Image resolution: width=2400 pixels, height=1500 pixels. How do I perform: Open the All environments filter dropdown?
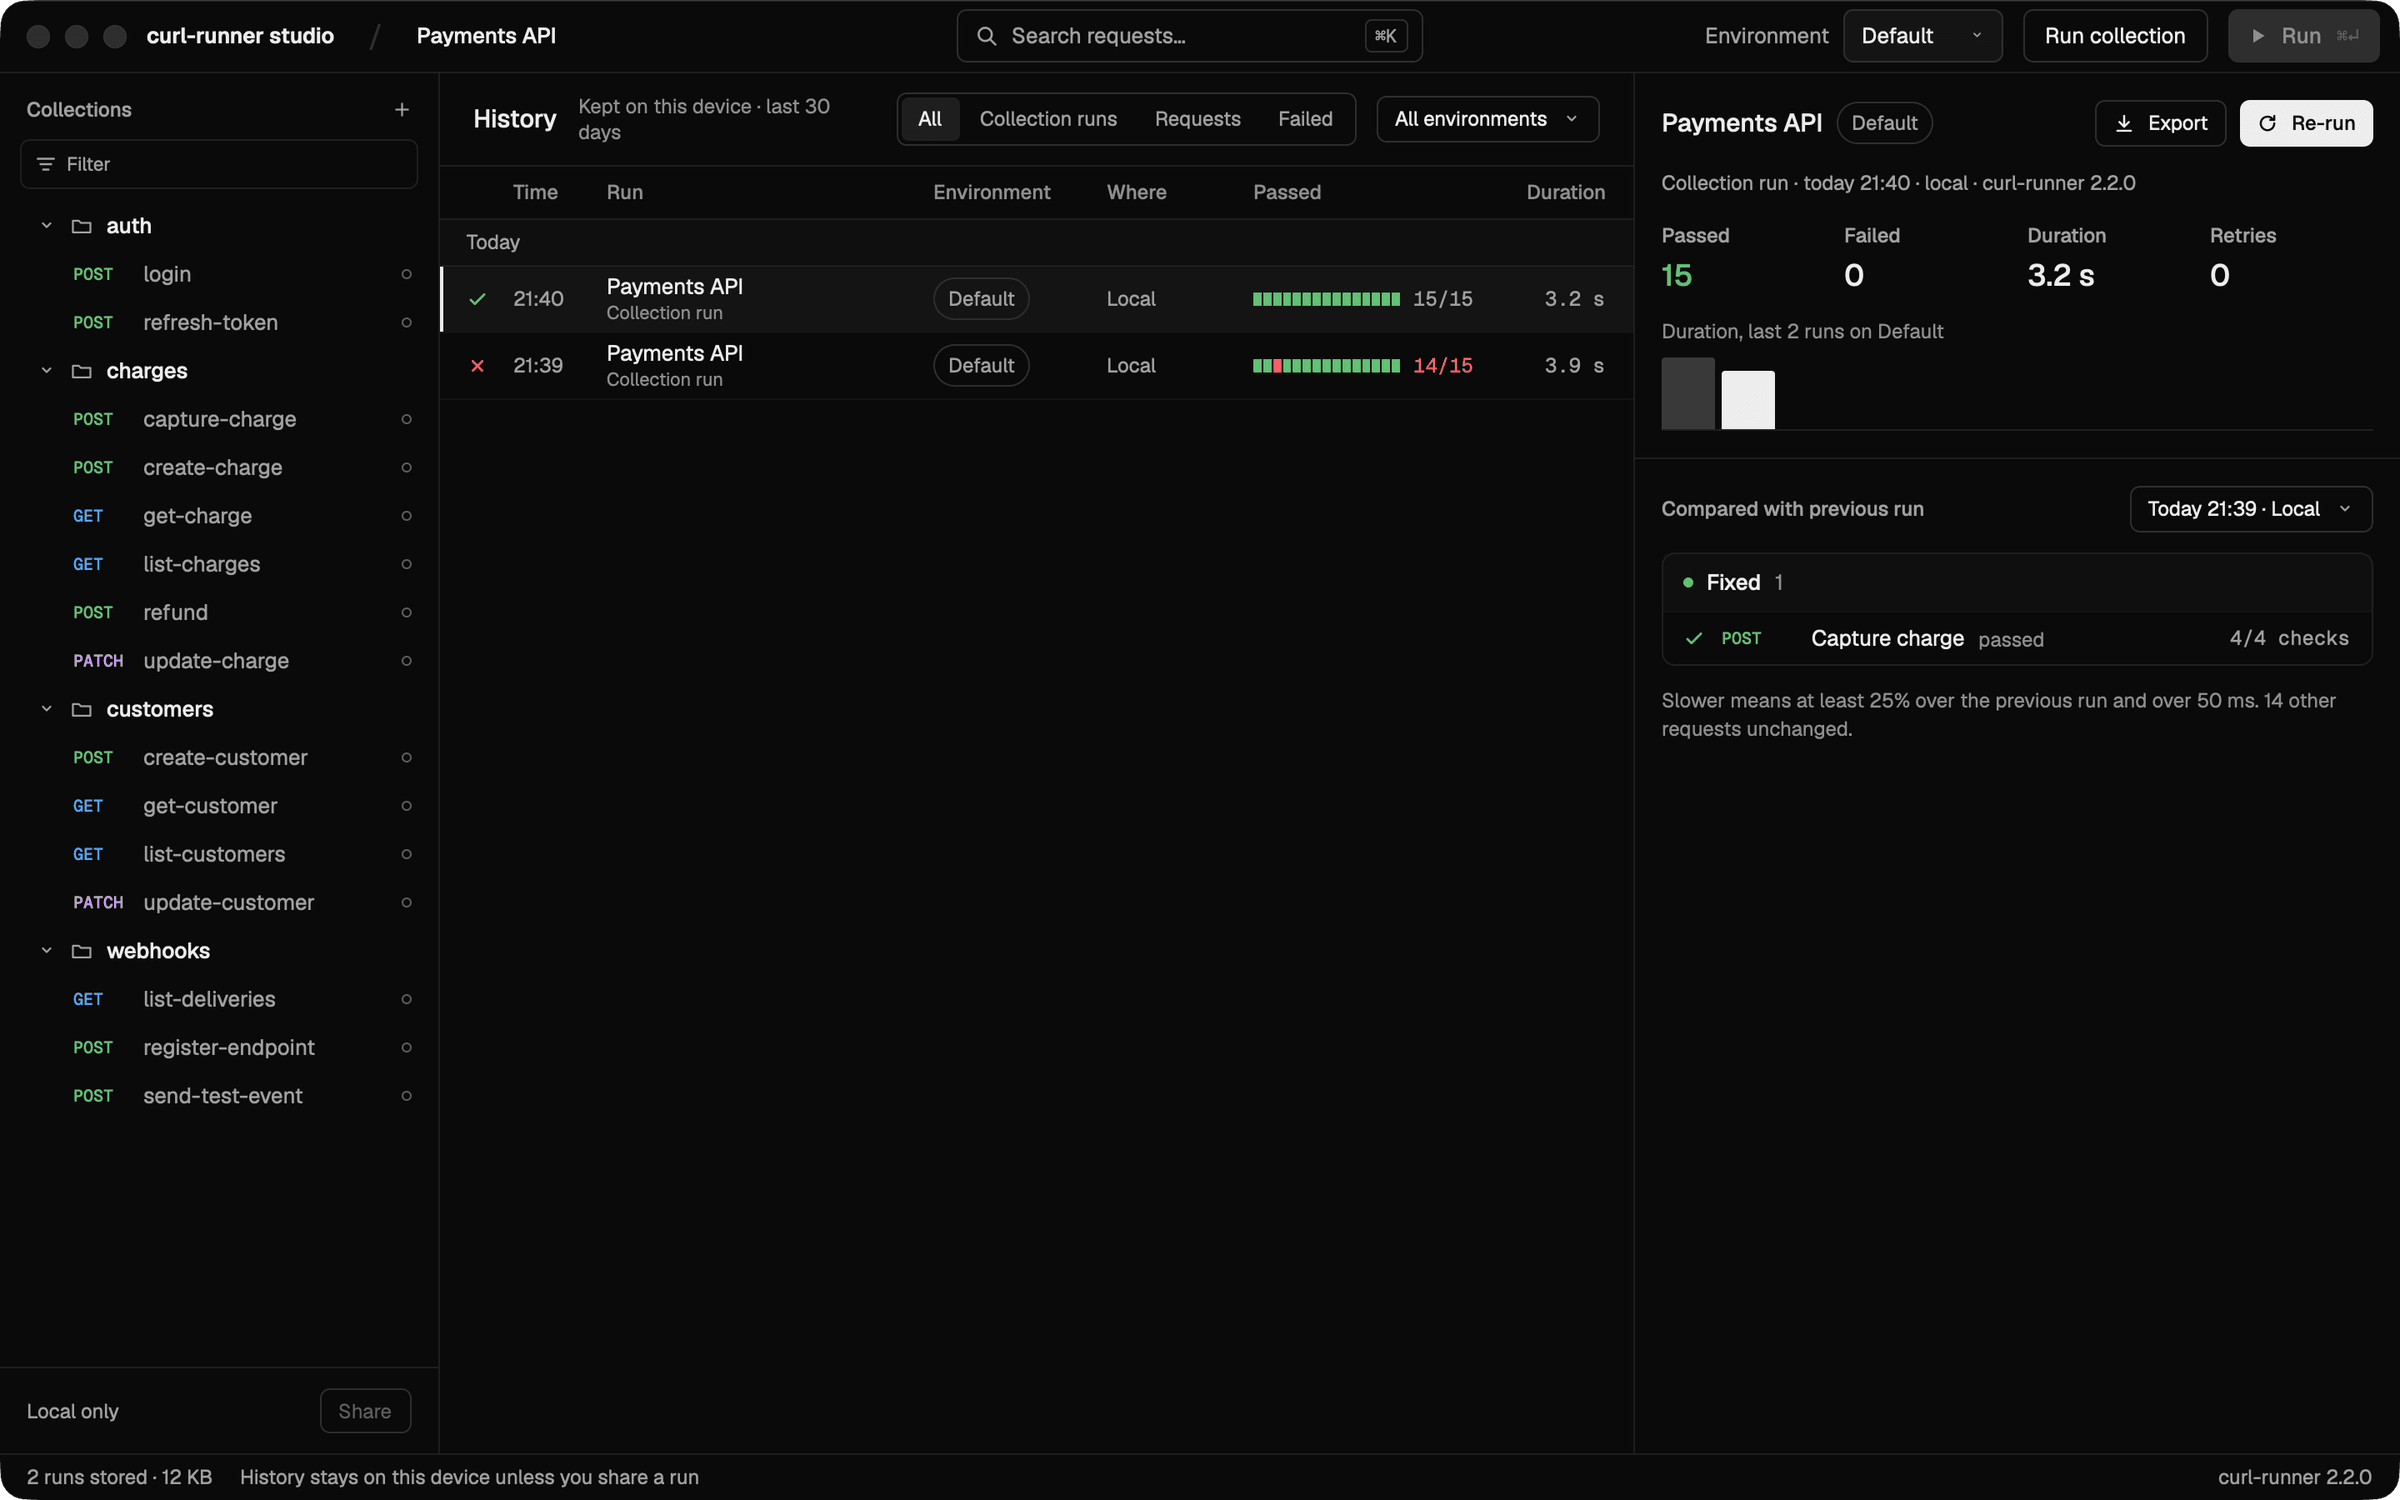[x=1487, y=119]
